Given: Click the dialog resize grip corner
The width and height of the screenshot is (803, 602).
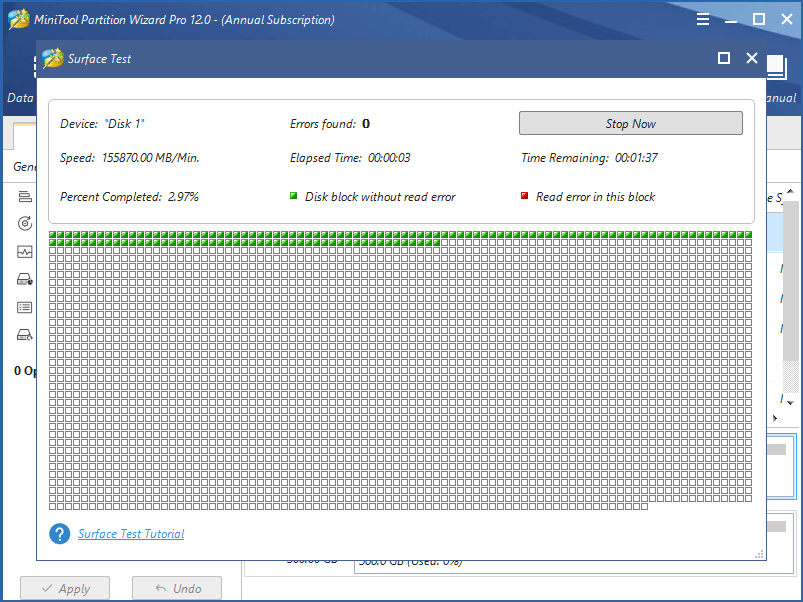Looking at the screenshot, I should tap(759, 554).
